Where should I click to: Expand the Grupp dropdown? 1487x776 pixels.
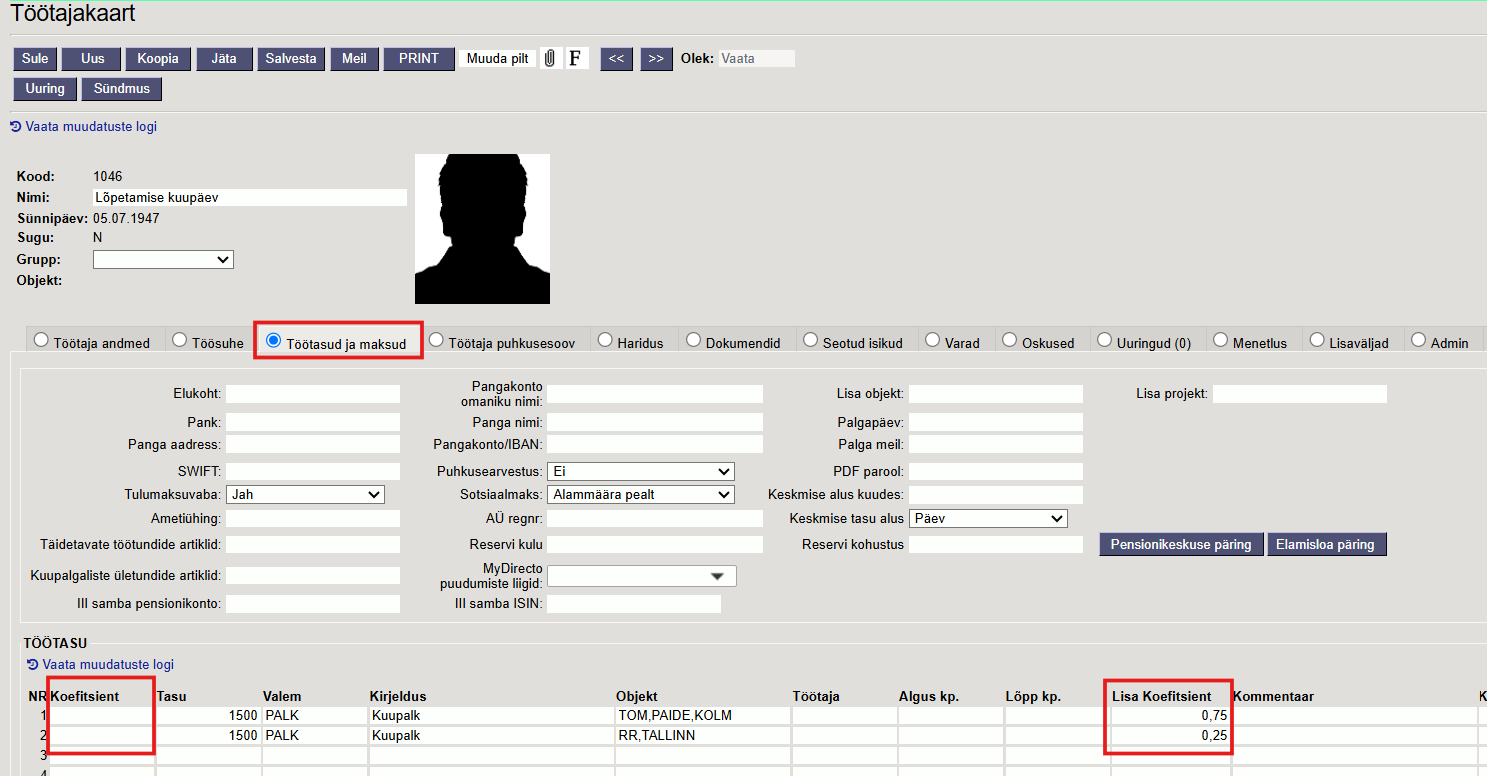[x=163, y=260]
